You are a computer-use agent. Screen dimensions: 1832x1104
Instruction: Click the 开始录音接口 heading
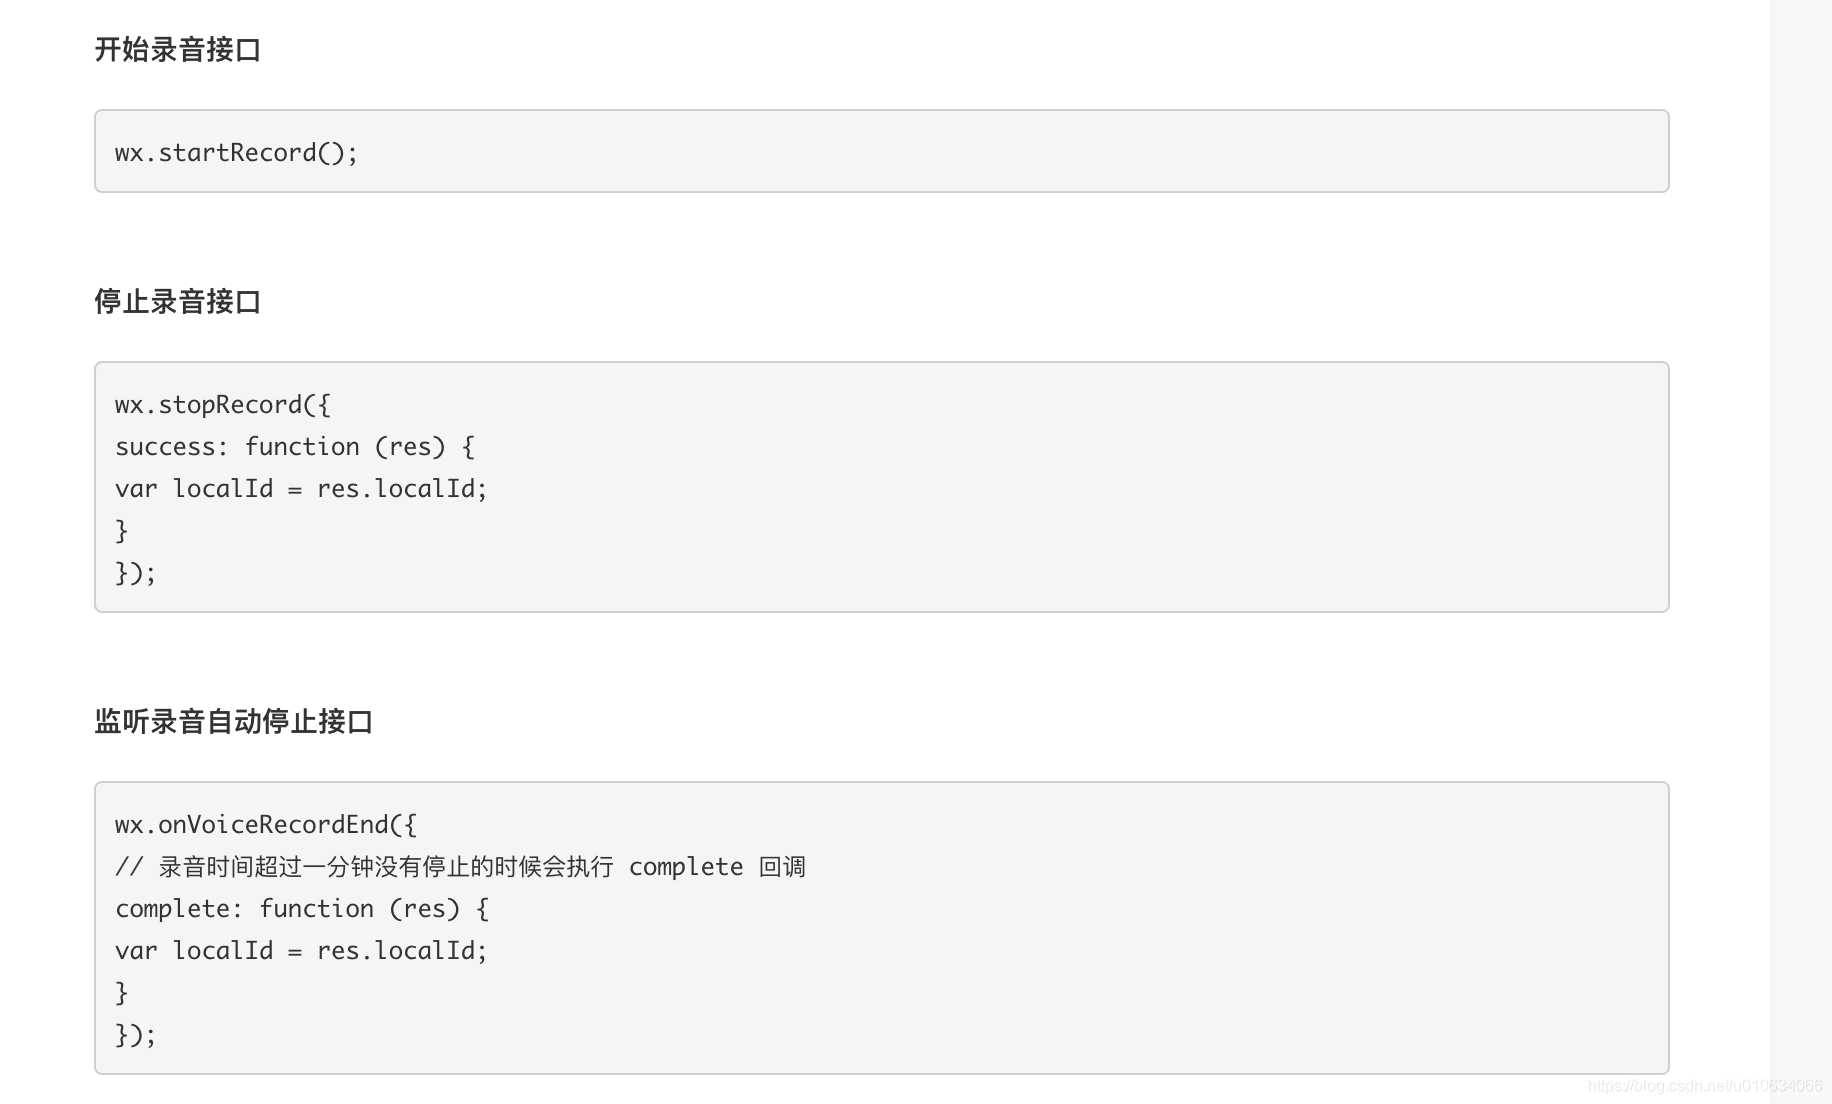pyautogui.click(x=178, y=50)
